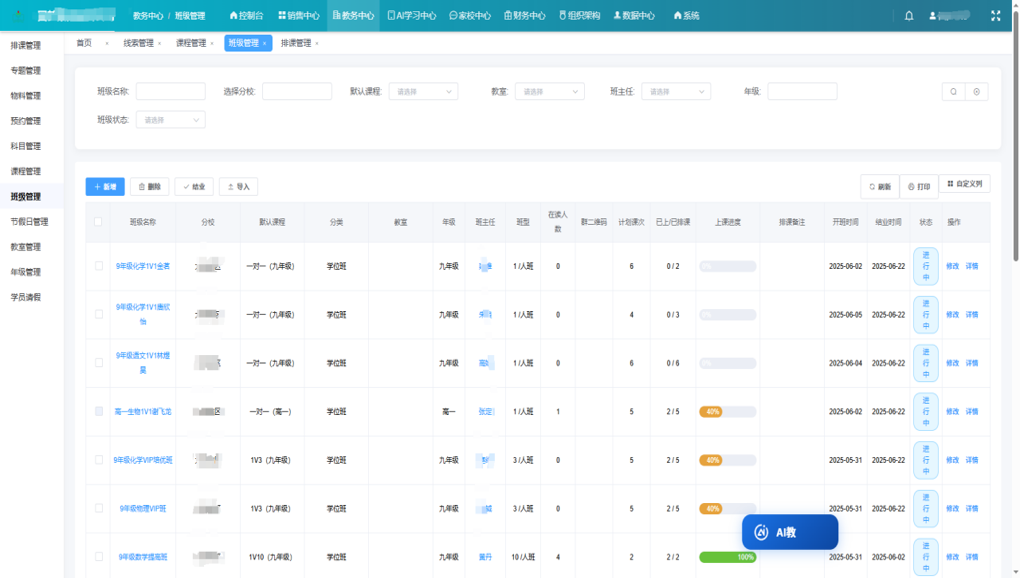Image resolution: width=1020 pixels, height=579 pixels.
Task: Open 控制台 in the top navigation
Action: coord(247,16)
